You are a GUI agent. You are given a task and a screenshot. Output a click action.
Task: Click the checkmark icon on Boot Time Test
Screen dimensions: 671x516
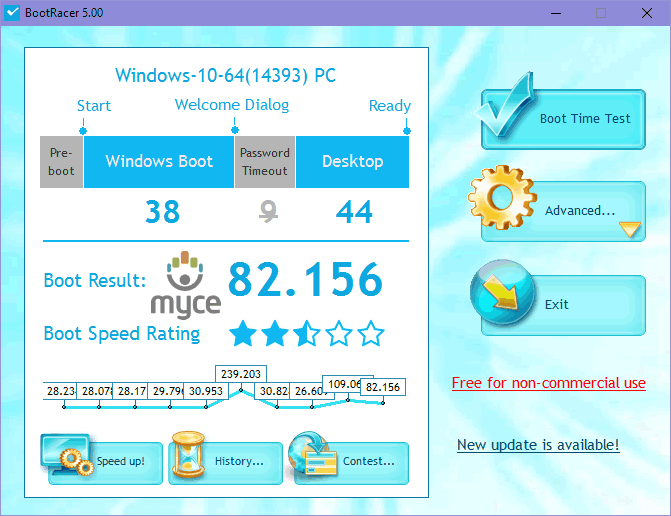[x=505, y=105]
